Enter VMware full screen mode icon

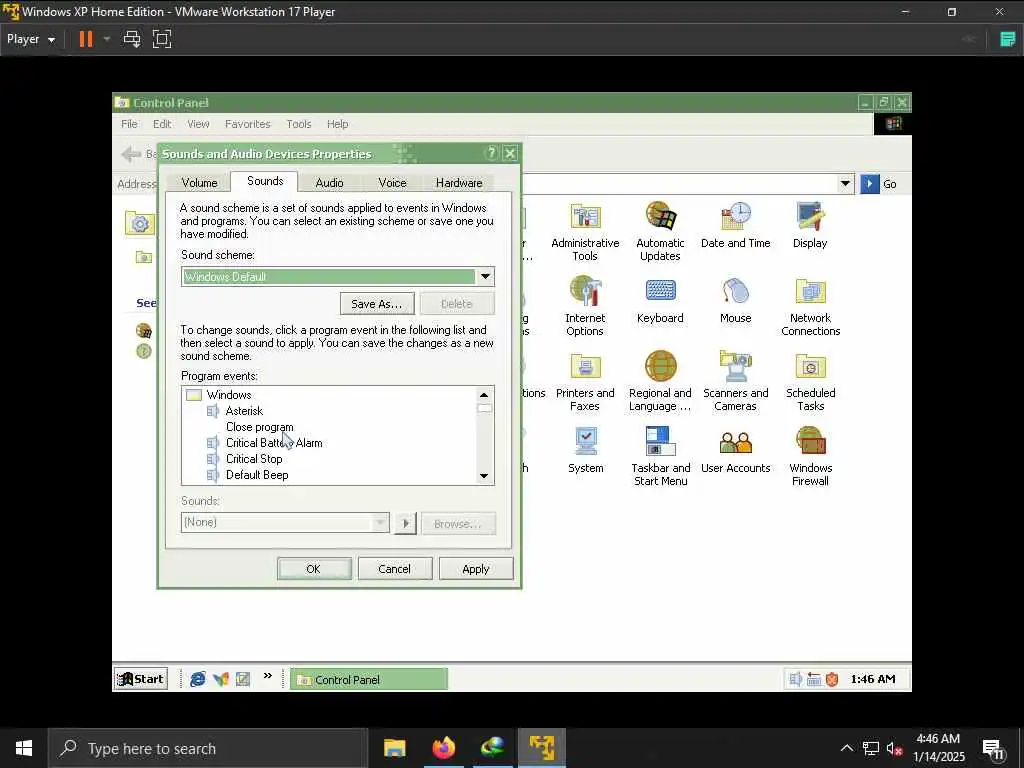[162, 39]
